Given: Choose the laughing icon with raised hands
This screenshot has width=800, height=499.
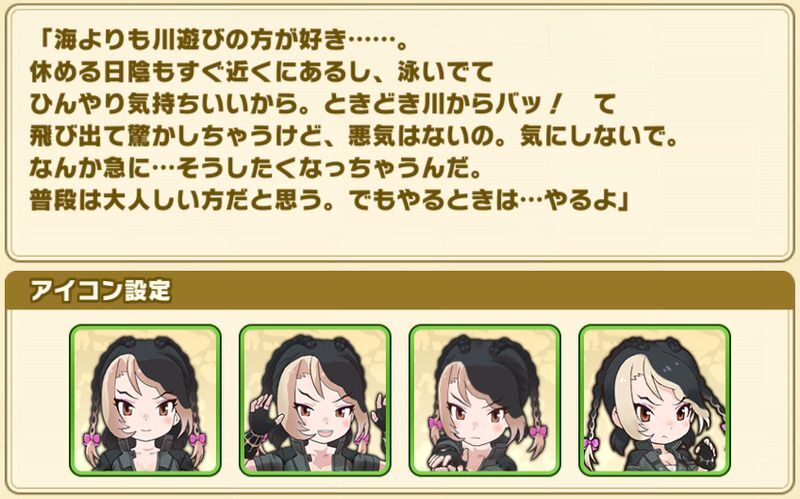Looking at the screenshot, I should coord(315,400).
